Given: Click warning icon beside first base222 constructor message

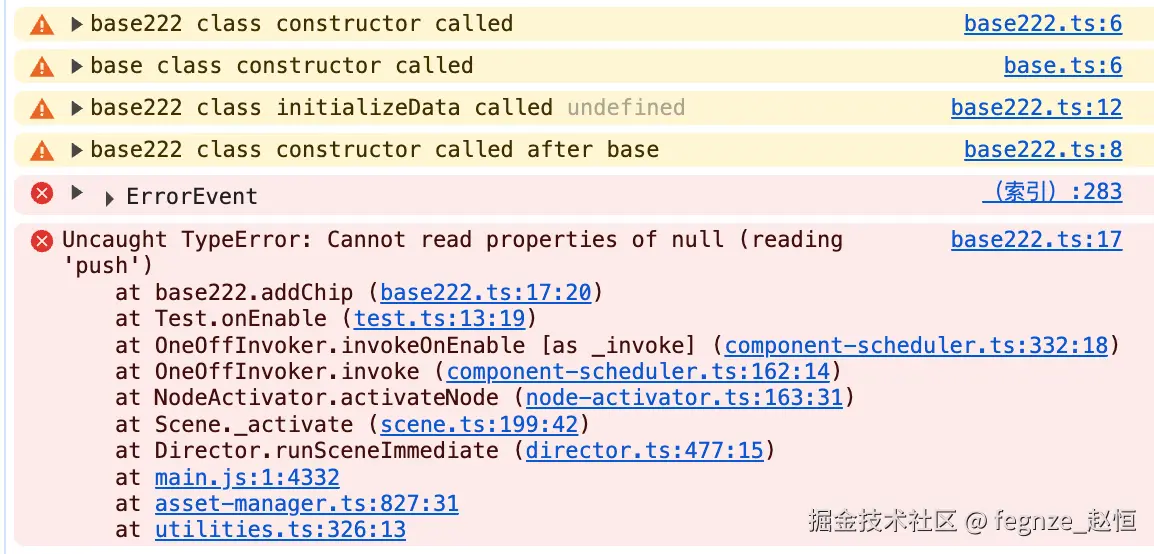Looking at the screenshot, I should [42, 24].
